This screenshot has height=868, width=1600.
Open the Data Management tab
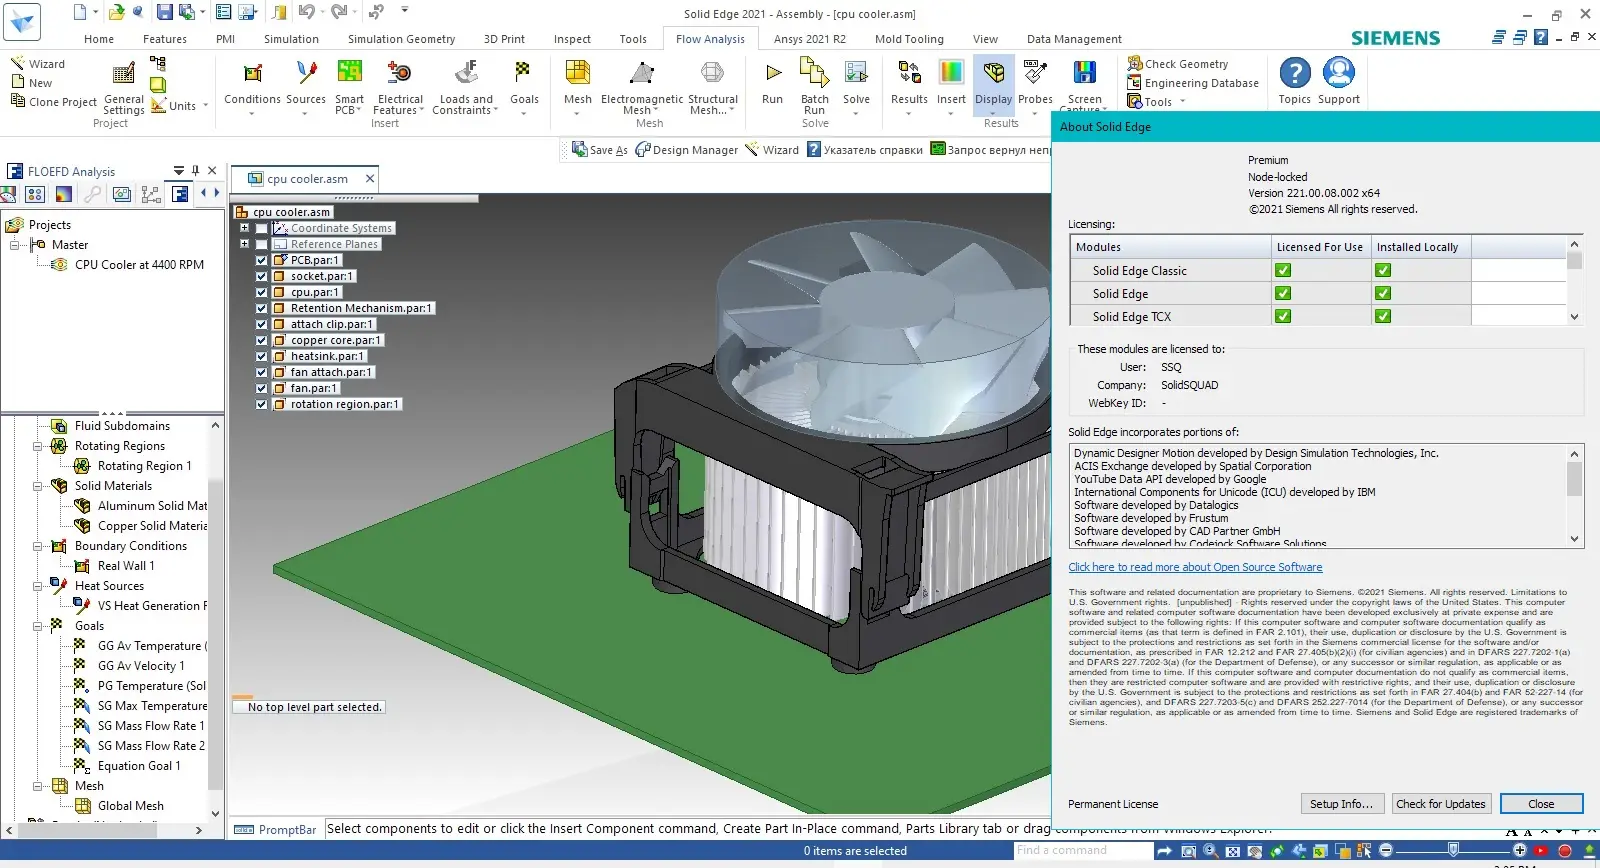[1074, 39]
